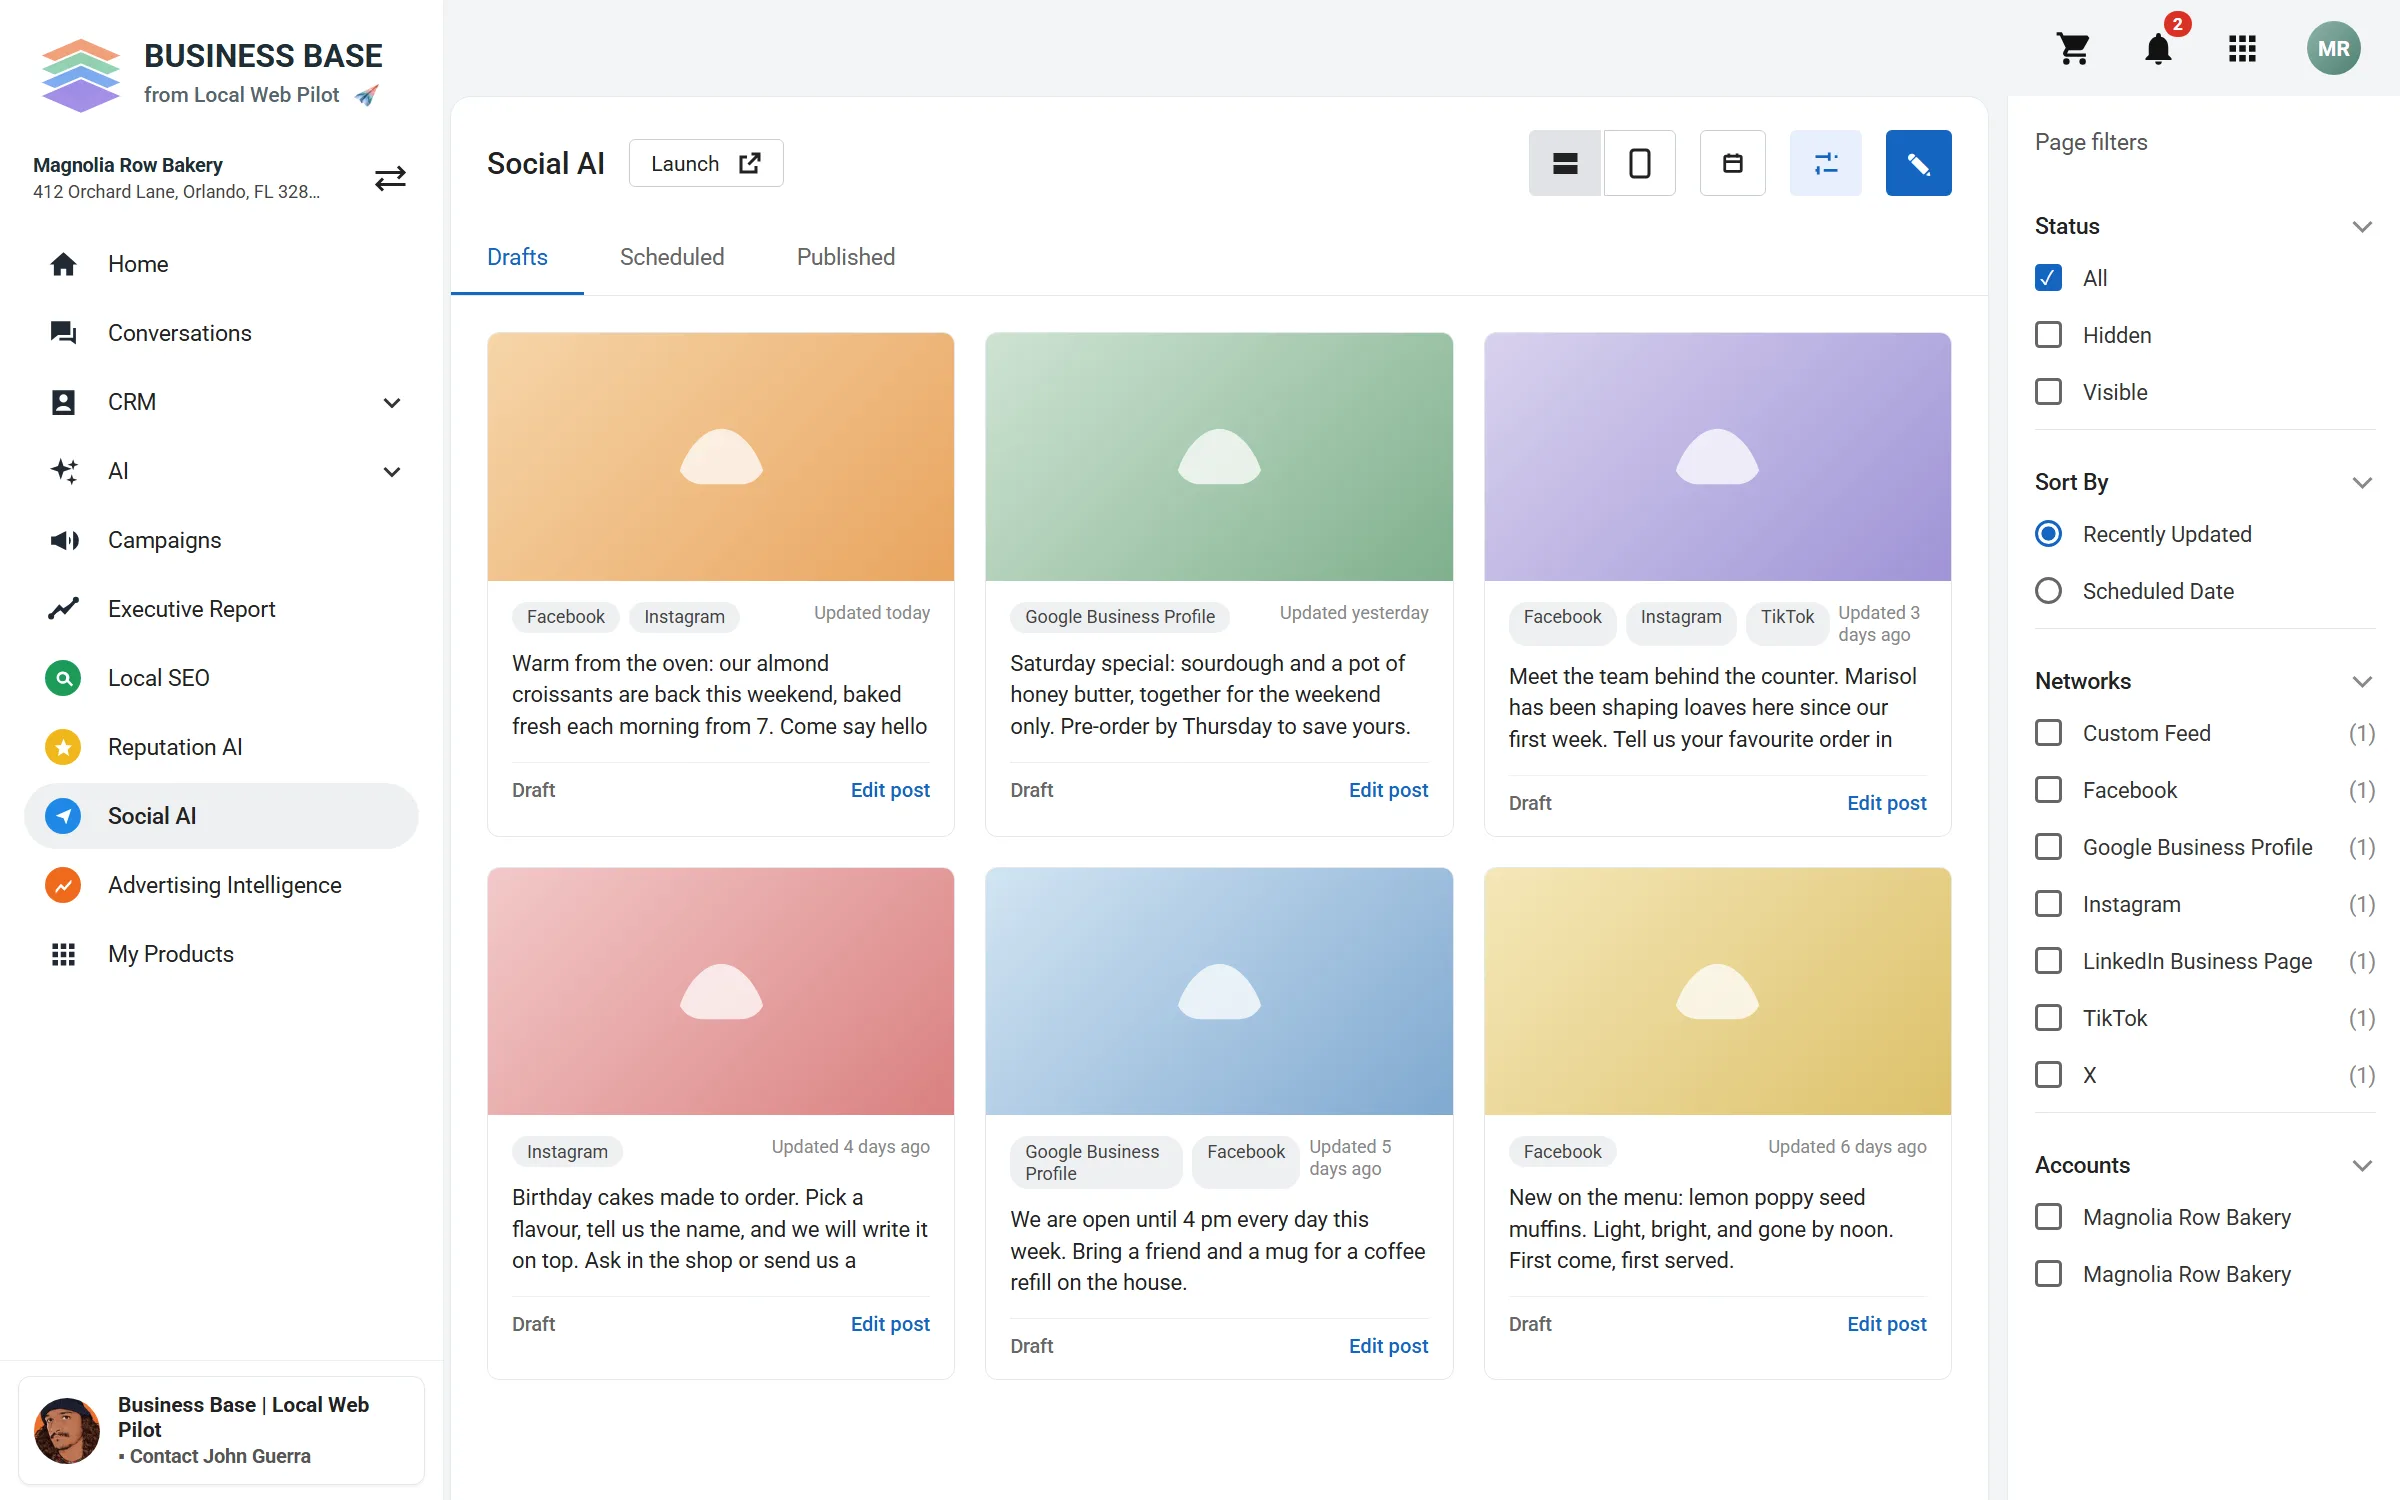Select the Drafts tab

click(x=517, y=257)
